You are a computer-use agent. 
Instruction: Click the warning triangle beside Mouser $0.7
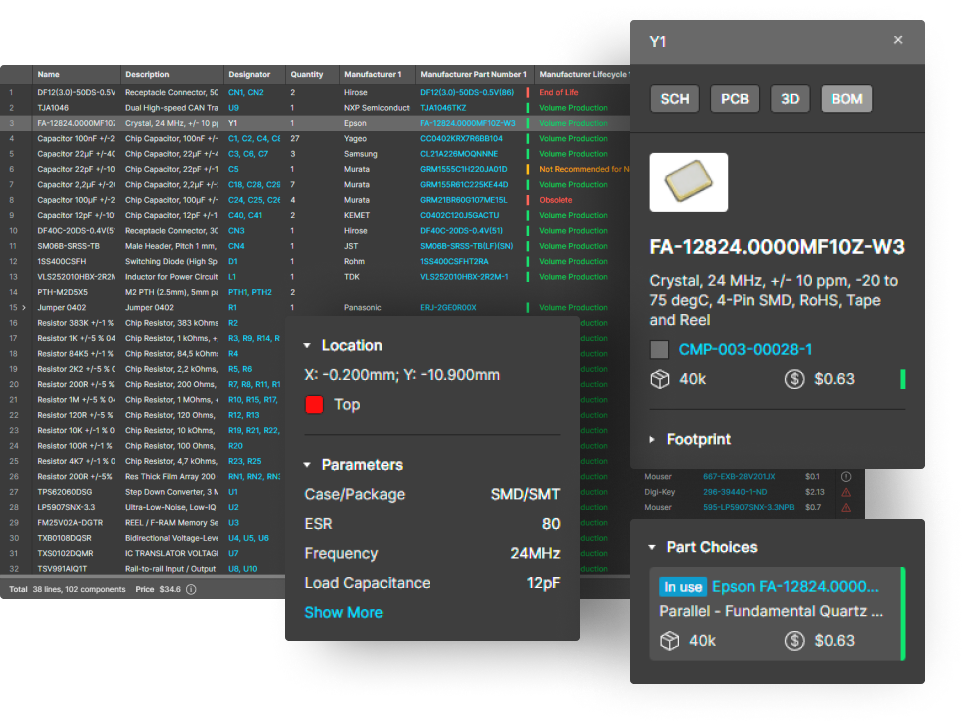pyautogui.click(x=846, y=507)
